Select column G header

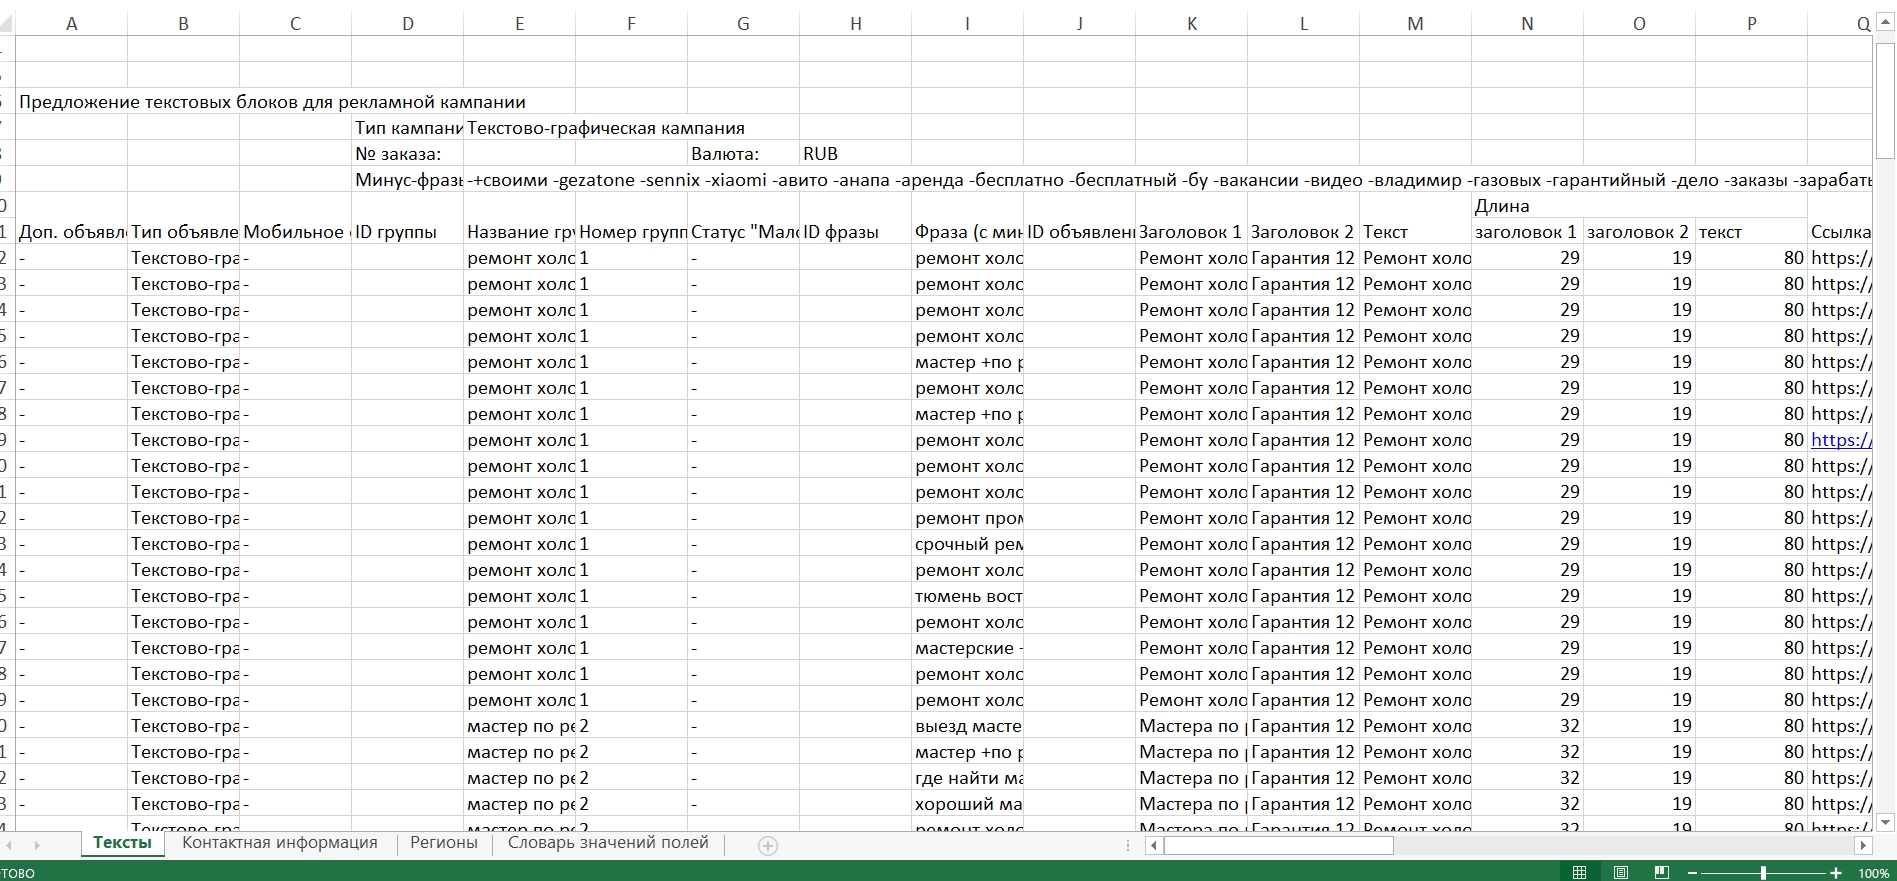[x=744, y=24]
